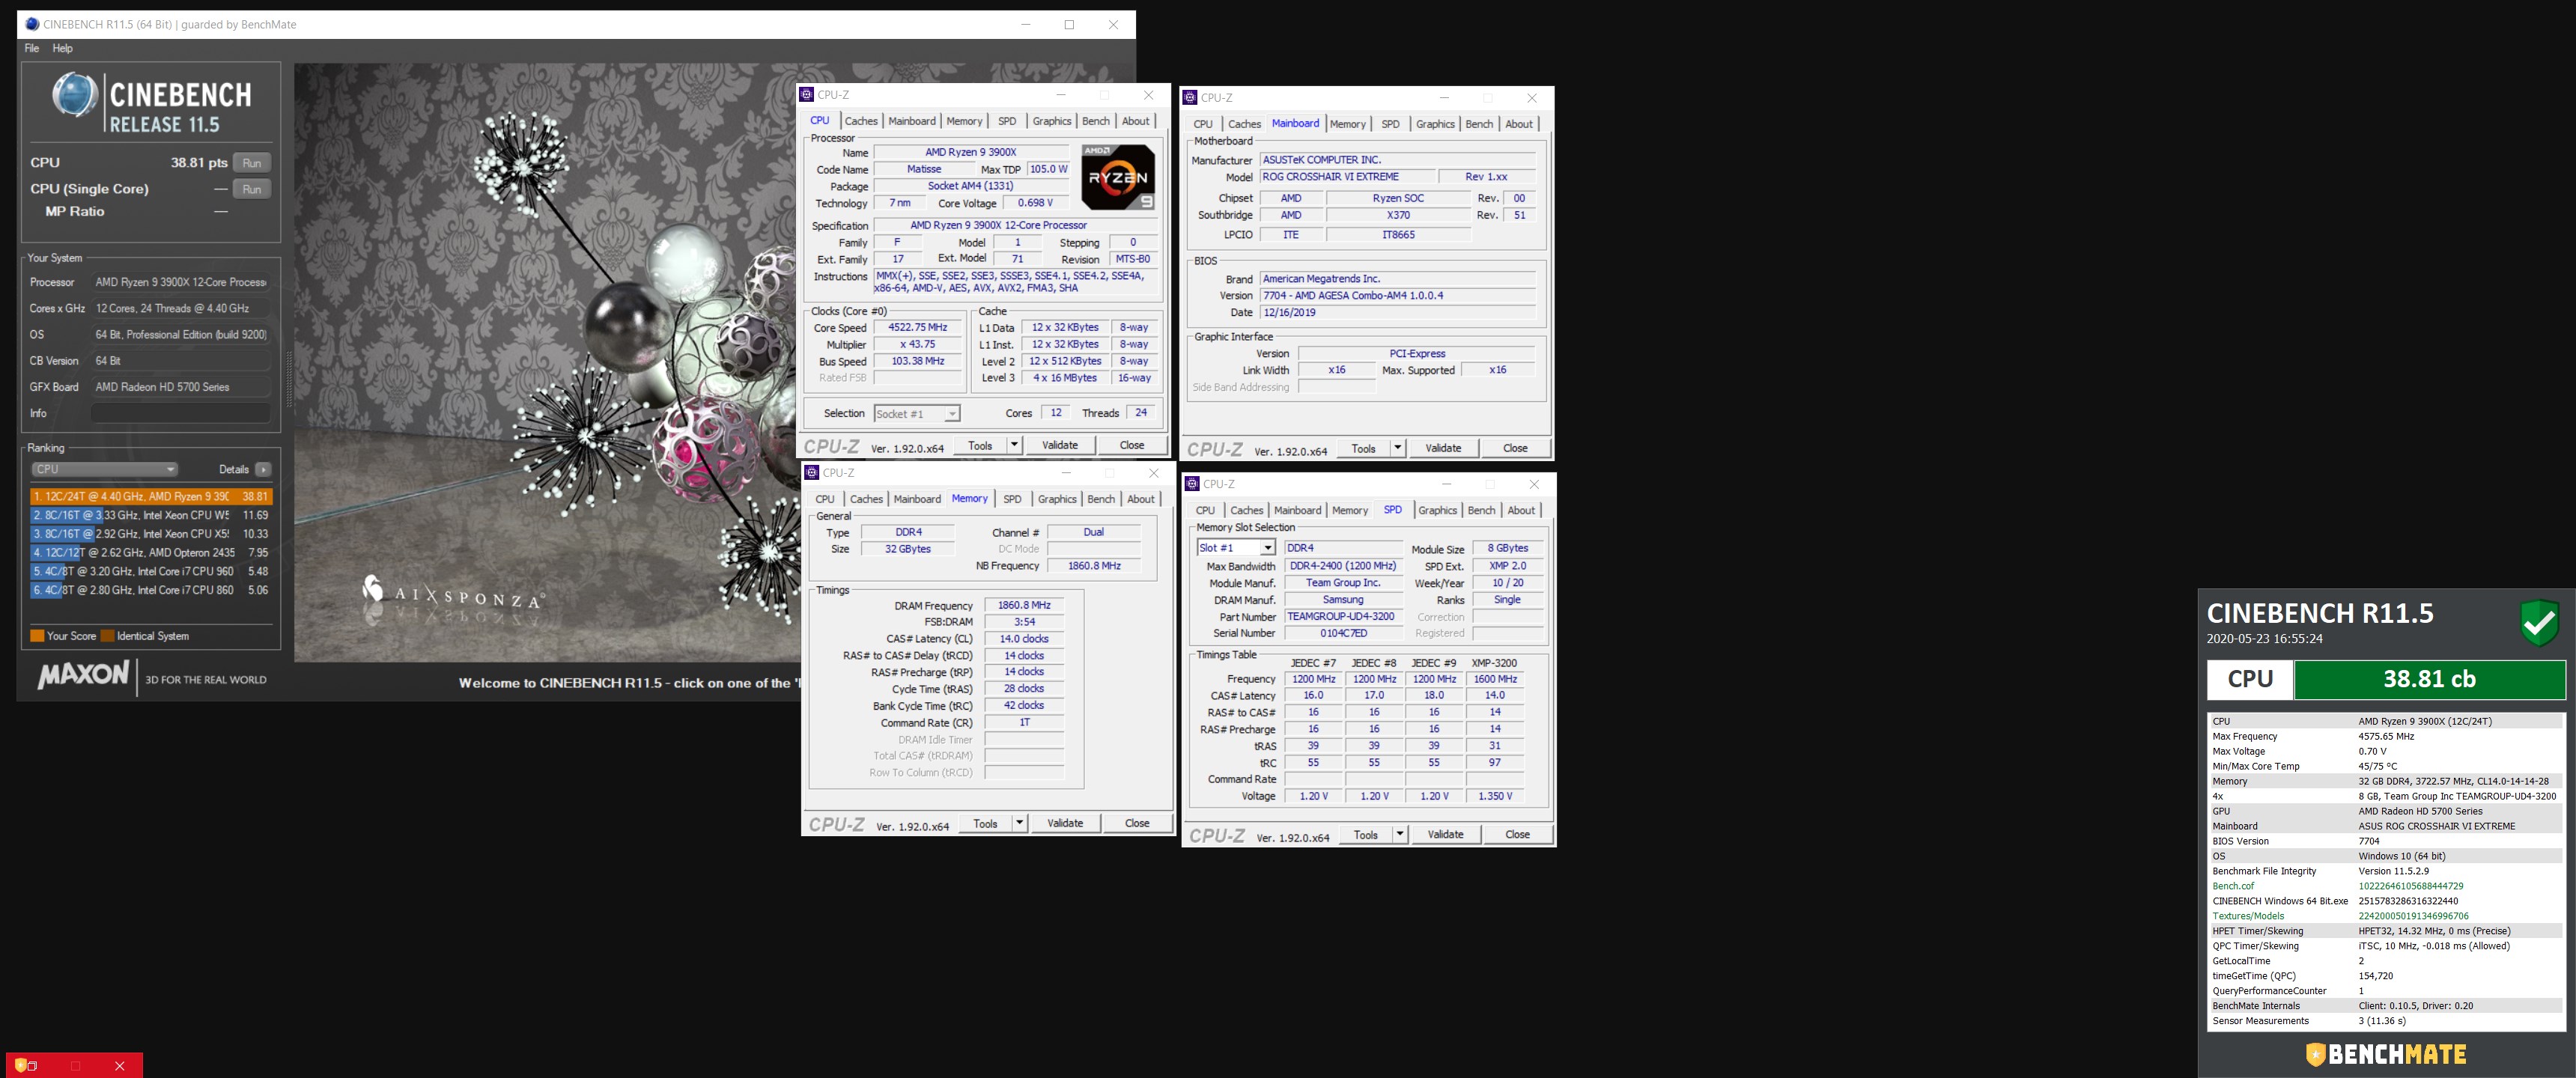Open Socket #1 selection dropdown in CPU-Z

point(917,414)
